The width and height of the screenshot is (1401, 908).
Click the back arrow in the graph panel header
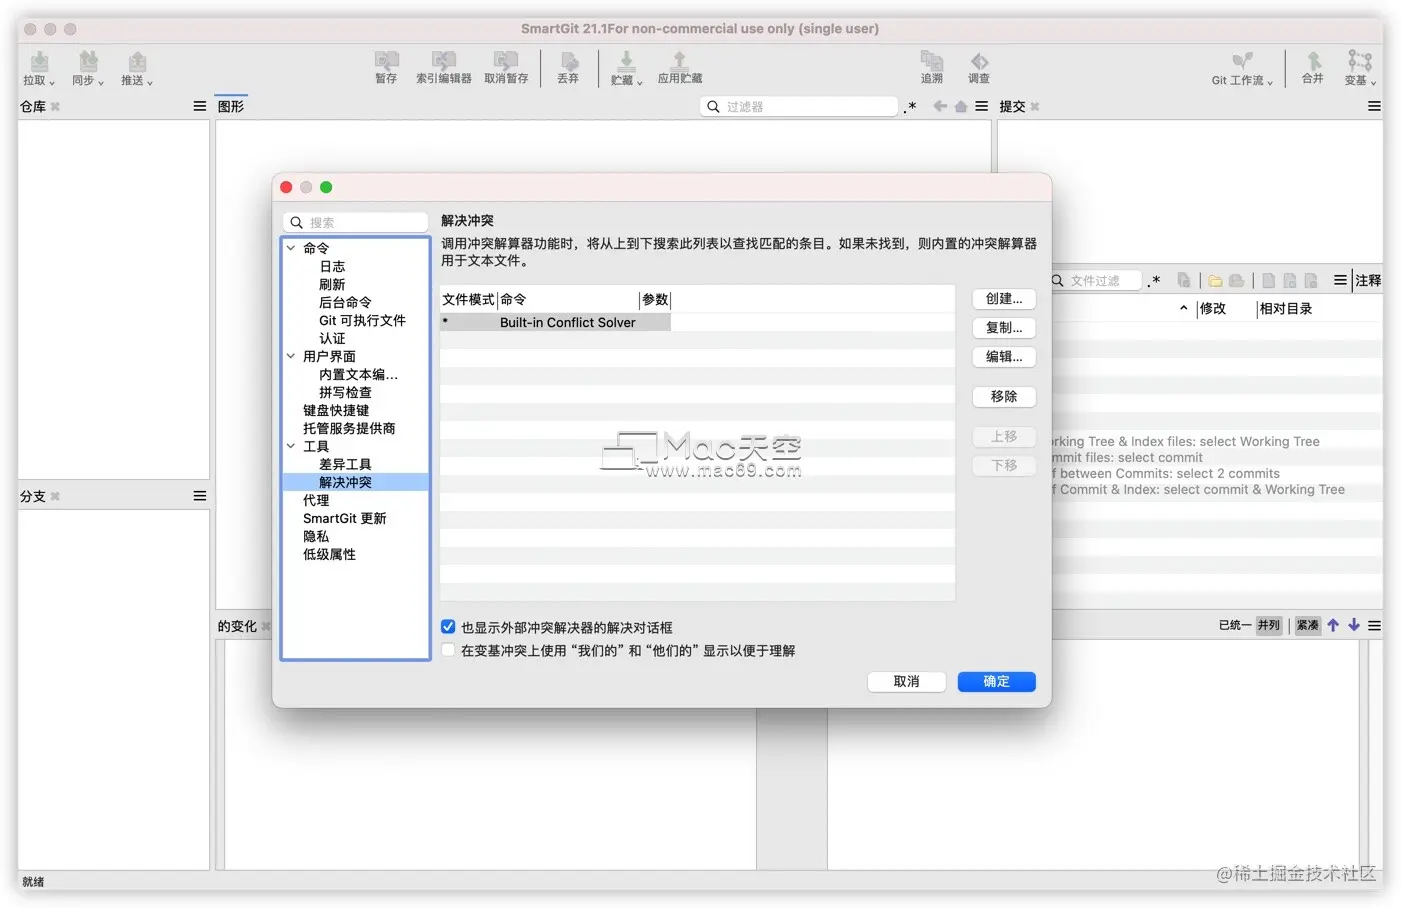pos(940,106)
